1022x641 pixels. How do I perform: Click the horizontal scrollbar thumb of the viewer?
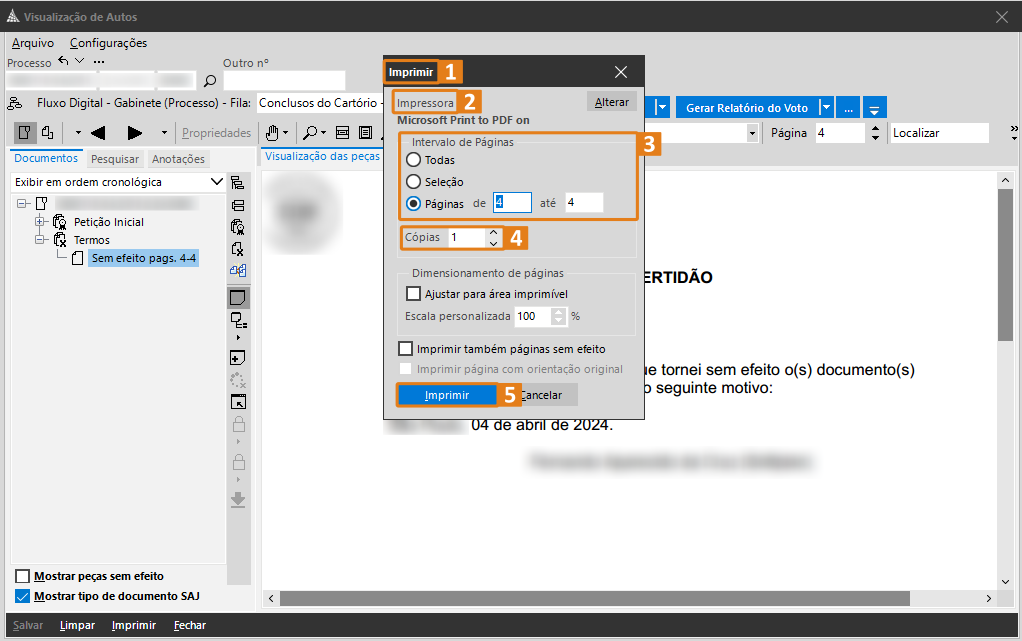(x=594, y=598)
